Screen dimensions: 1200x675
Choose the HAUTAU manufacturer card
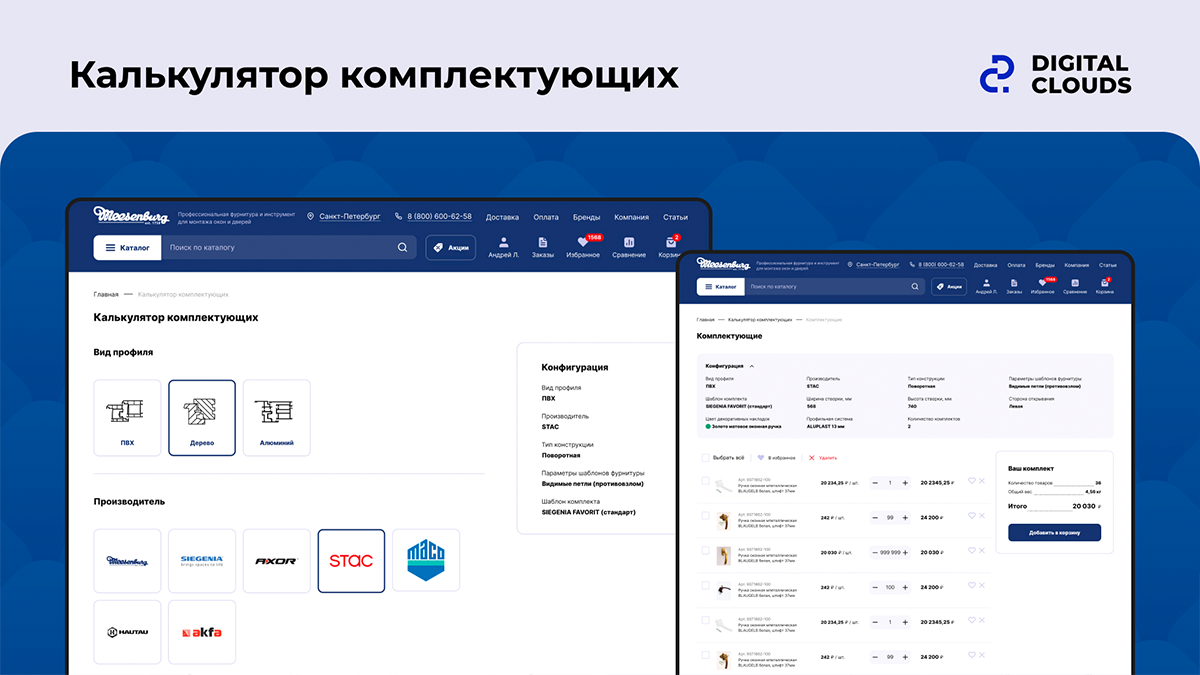tap(127, 632)
